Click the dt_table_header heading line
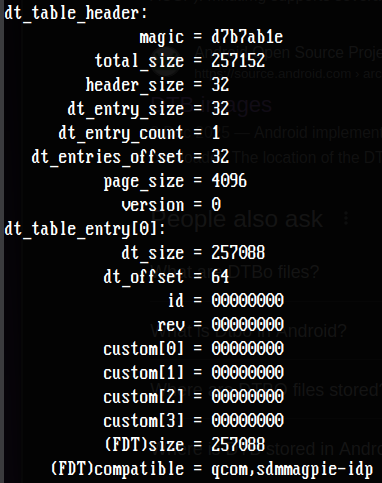This screenshot has width=382, height=483. 76,14
